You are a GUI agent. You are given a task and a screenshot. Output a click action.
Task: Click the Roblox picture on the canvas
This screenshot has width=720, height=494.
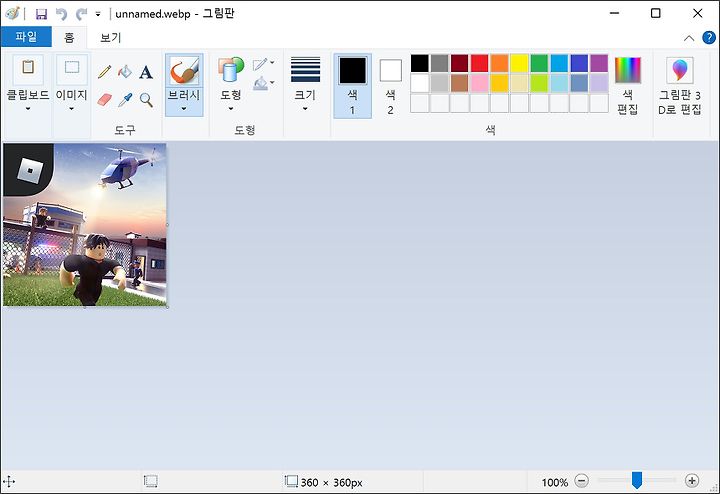point(85,225)
